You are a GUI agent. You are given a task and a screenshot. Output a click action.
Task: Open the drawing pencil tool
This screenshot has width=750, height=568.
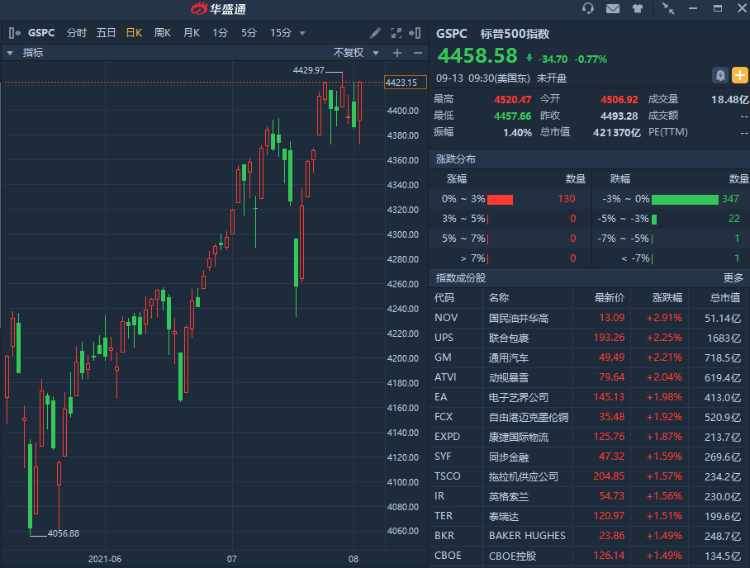[x=375, y=32]
